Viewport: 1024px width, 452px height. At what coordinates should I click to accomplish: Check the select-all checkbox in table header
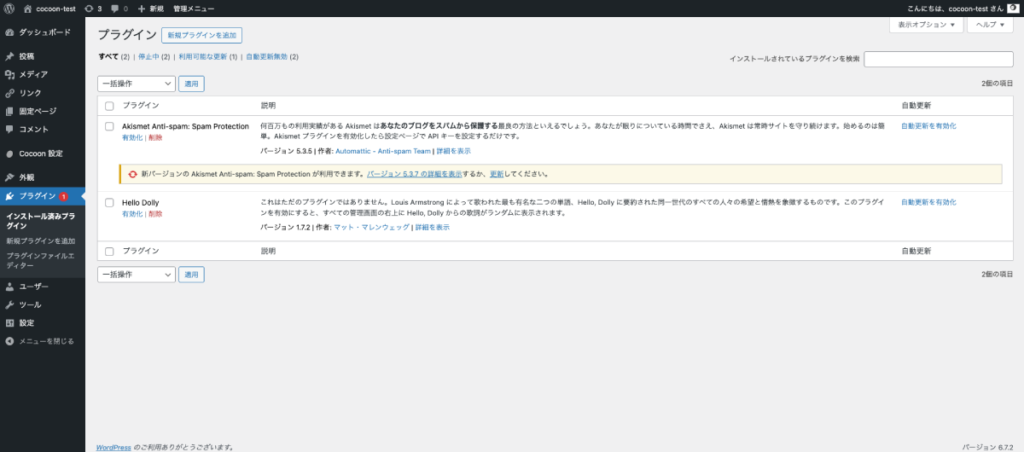click(x=109, y=106)
